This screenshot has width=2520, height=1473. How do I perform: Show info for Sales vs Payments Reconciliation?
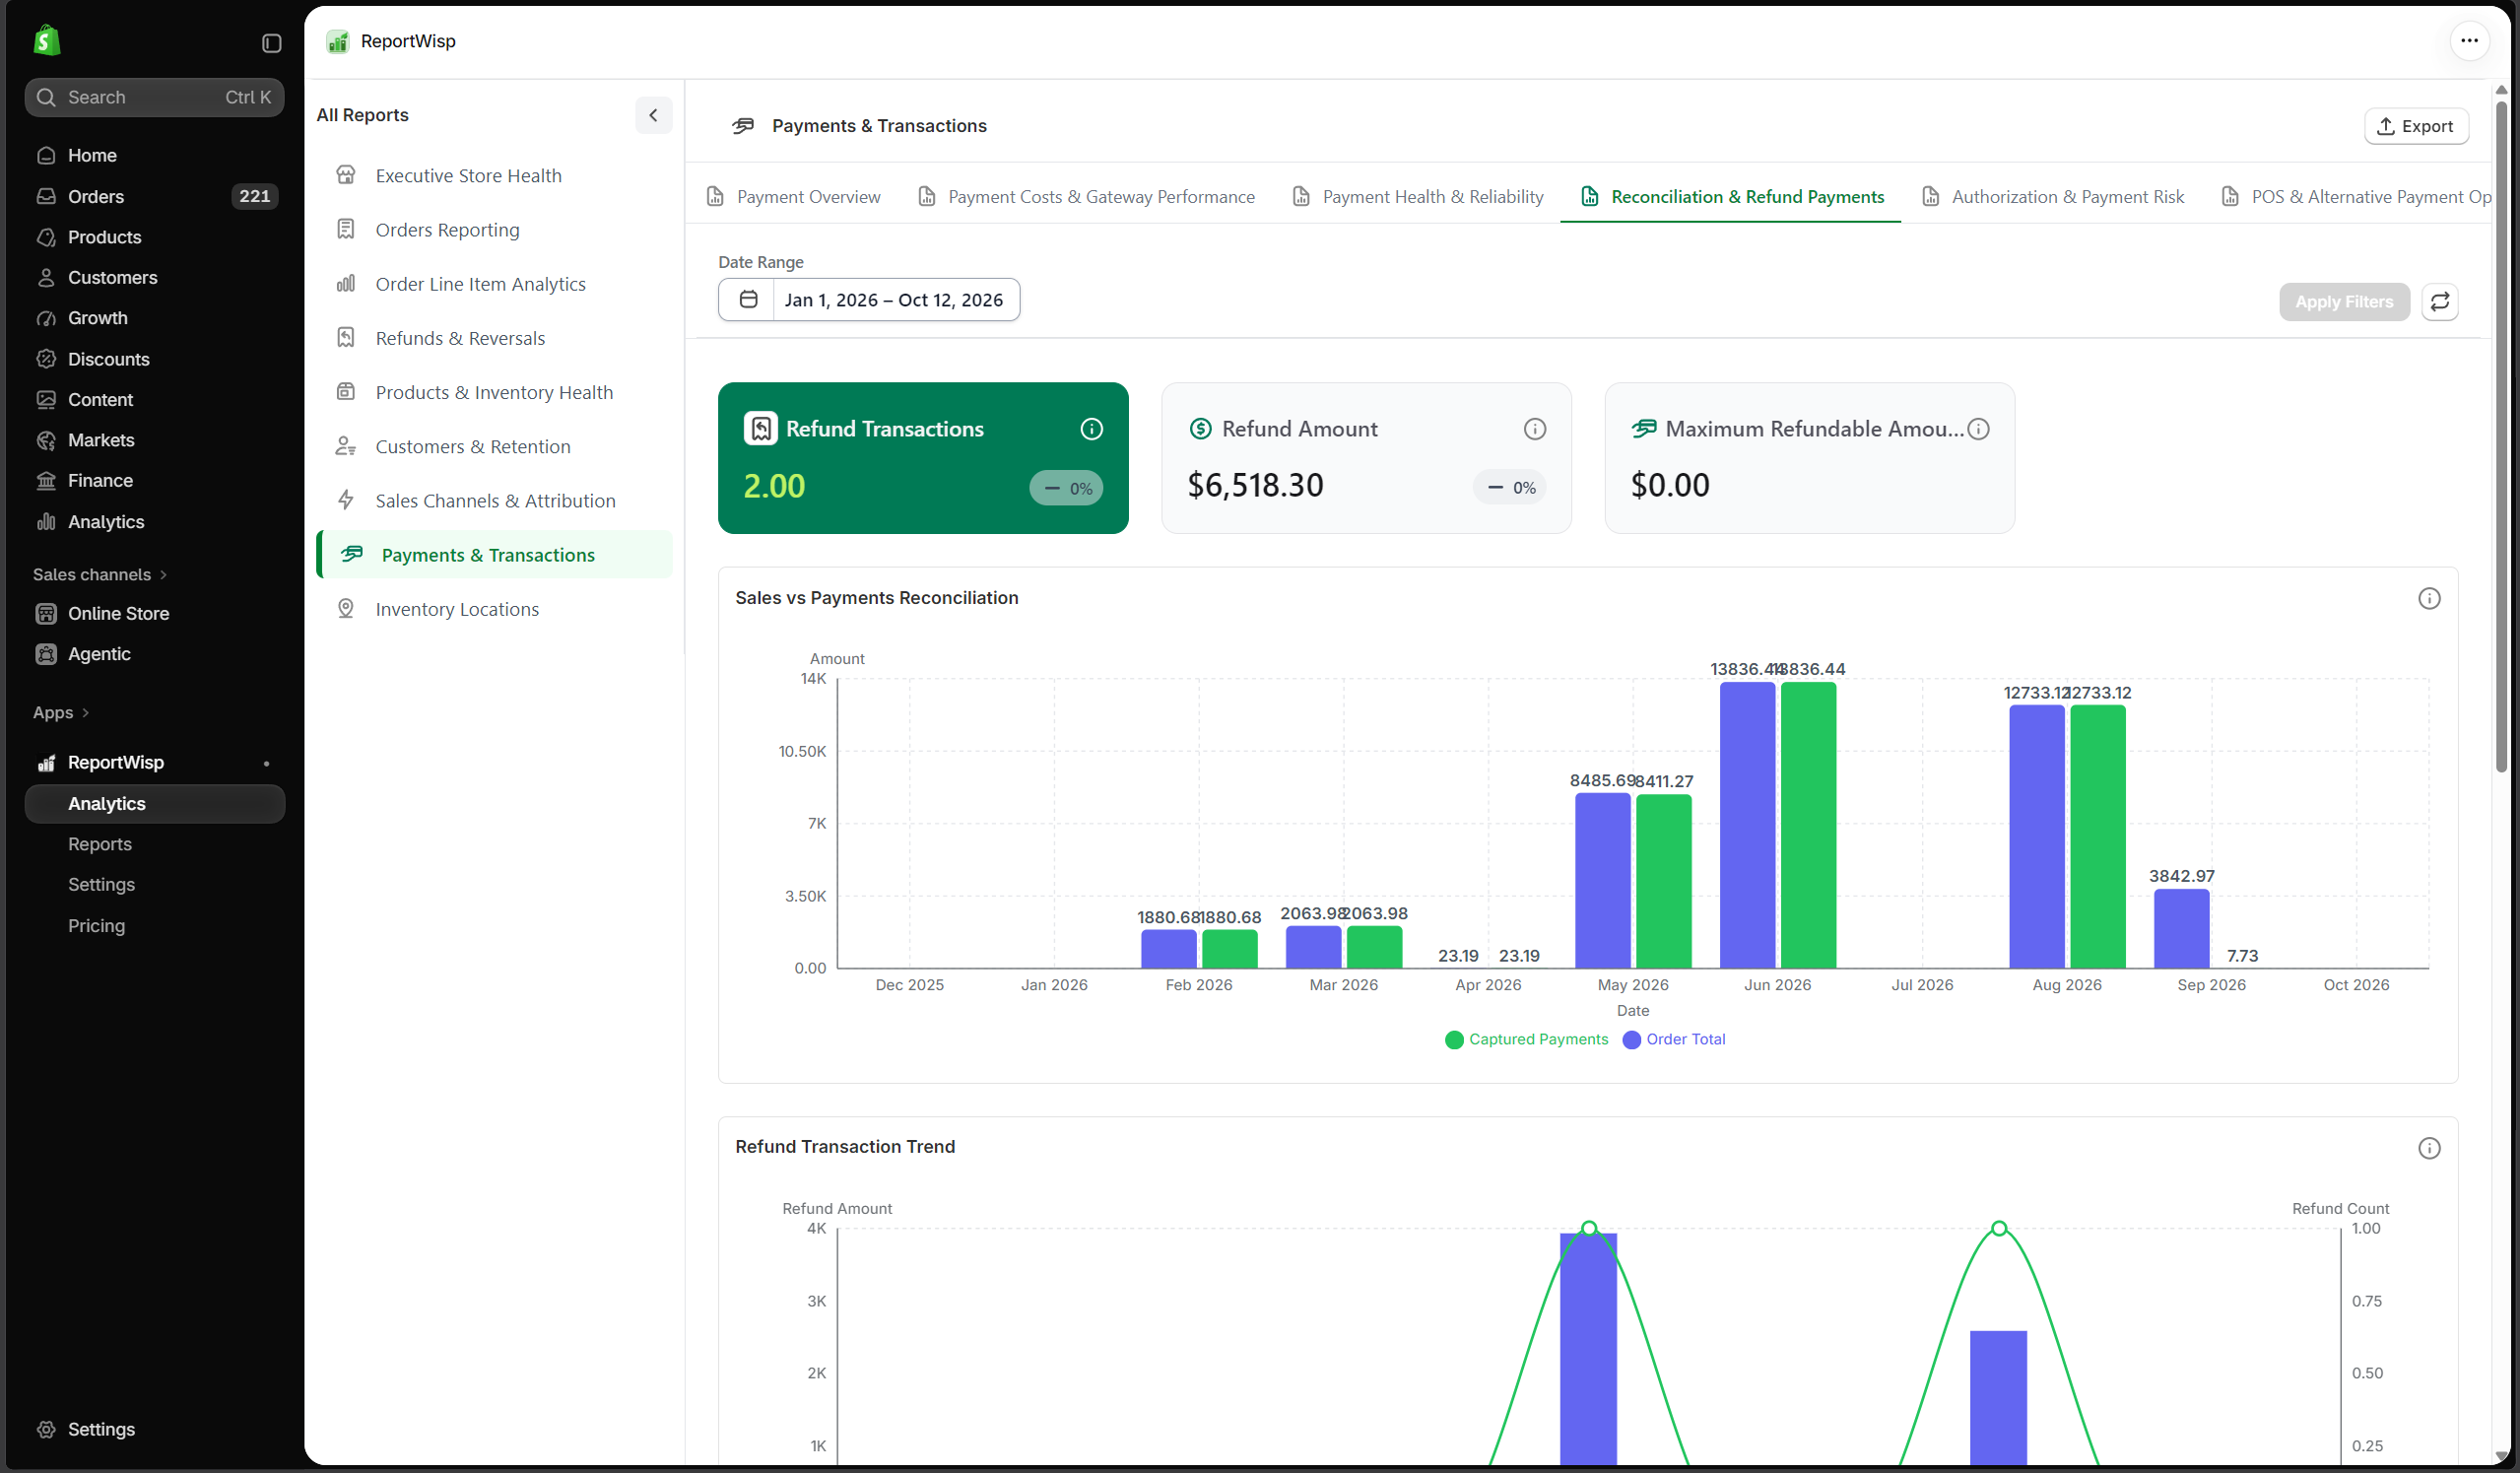coord(2428,599)
